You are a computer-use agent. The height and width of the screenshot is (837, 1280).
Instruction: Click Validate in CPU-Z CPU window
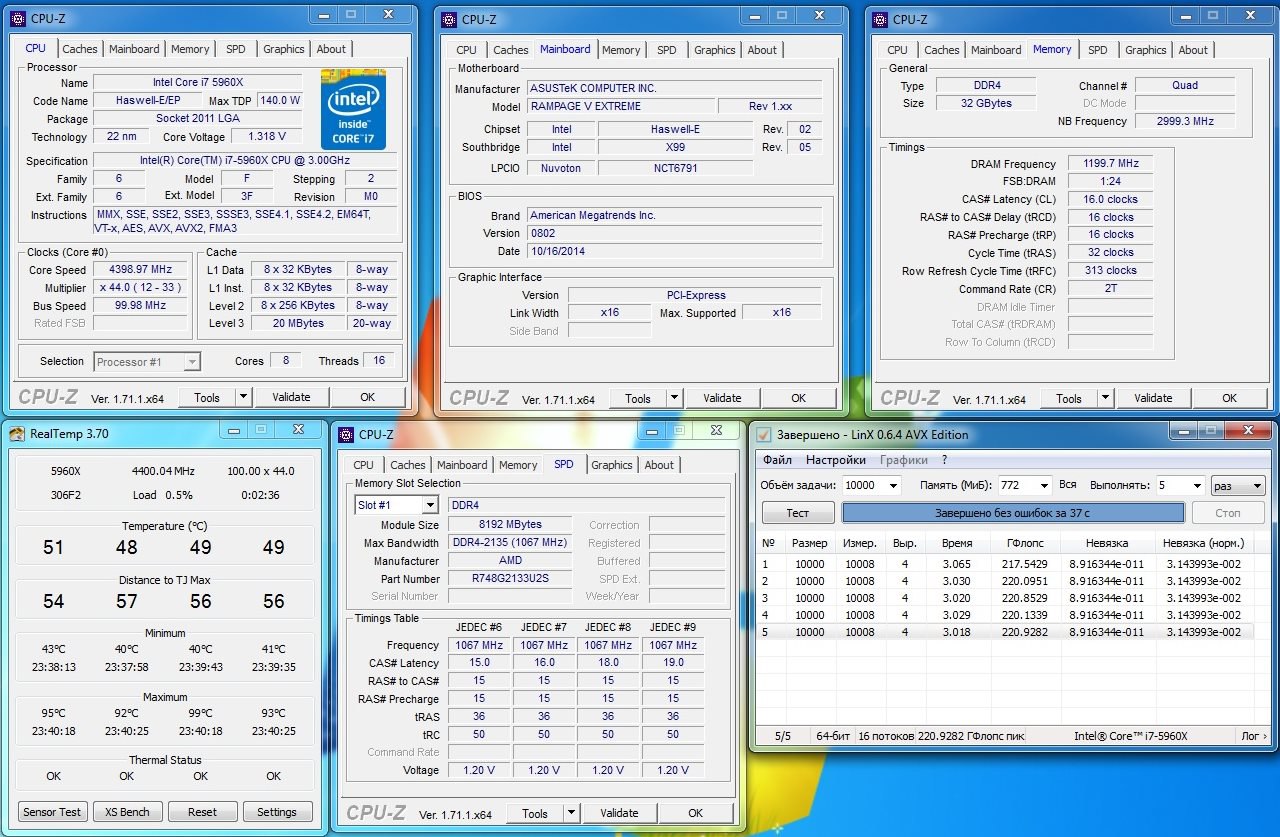tap(291, 397)
